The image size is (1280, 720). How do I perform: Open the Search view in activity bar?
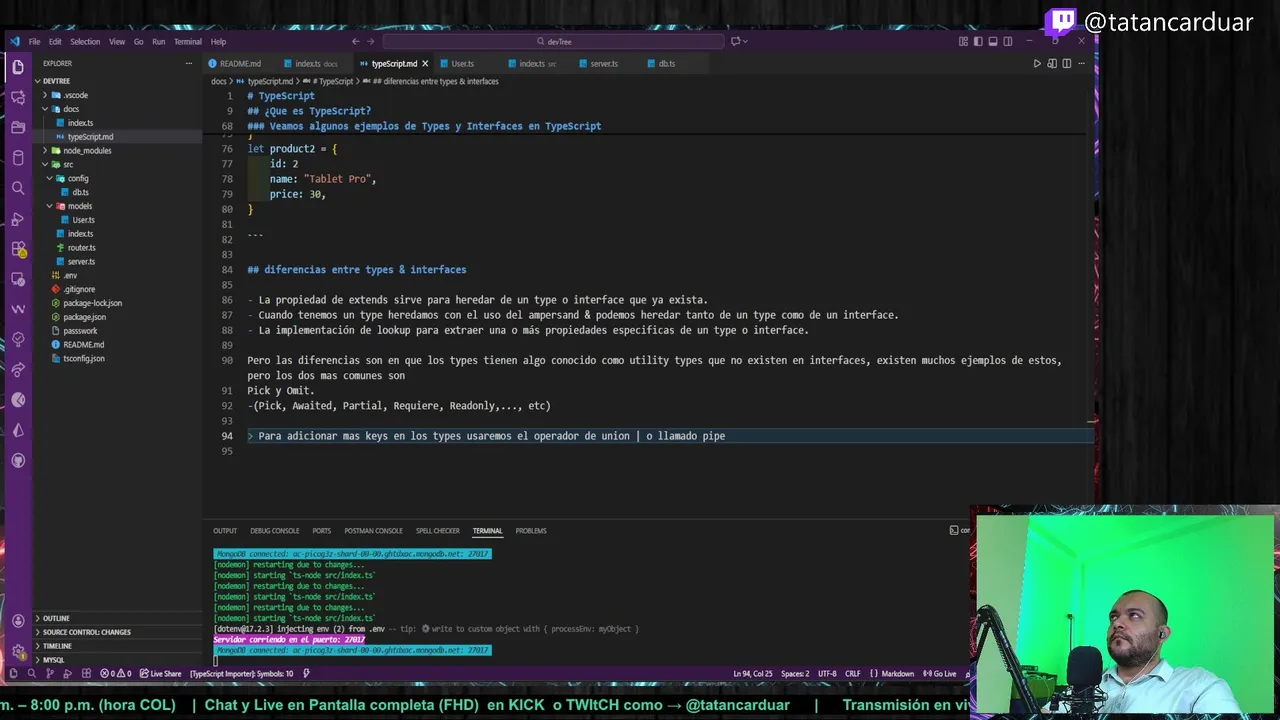pos(17,188)
